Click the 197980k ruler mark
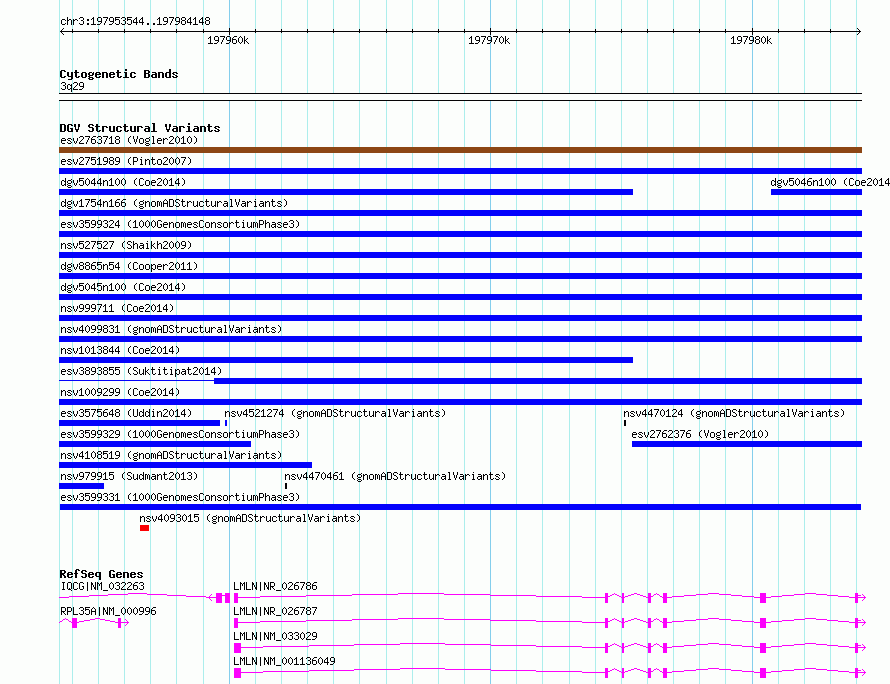This screenshot has height=684, width=890. [x=750, y=40]
